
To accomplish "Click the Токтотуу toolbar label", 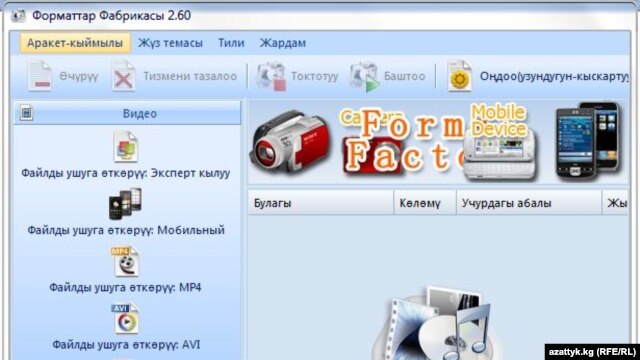I will (315, 76).
